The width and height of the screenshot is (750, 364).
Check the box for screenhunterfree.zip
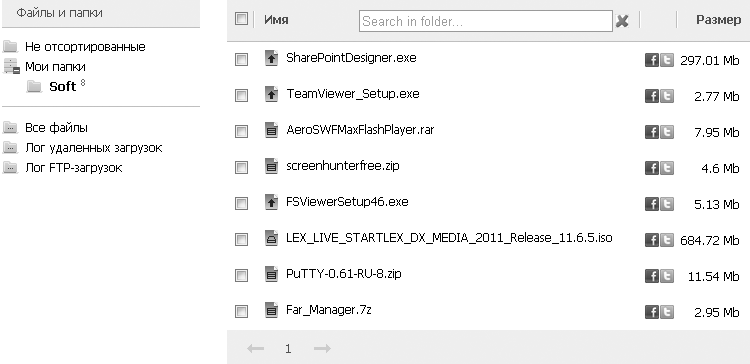coord(242,167)
